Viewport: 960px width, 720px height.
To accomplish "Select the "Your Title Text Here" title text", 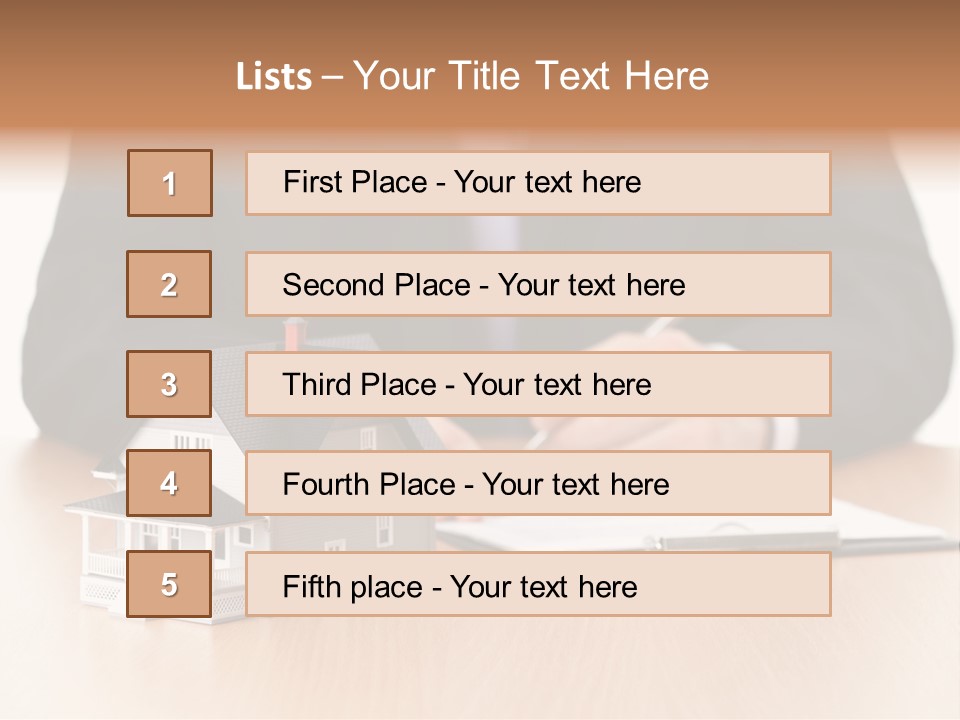I will [531, 77].
